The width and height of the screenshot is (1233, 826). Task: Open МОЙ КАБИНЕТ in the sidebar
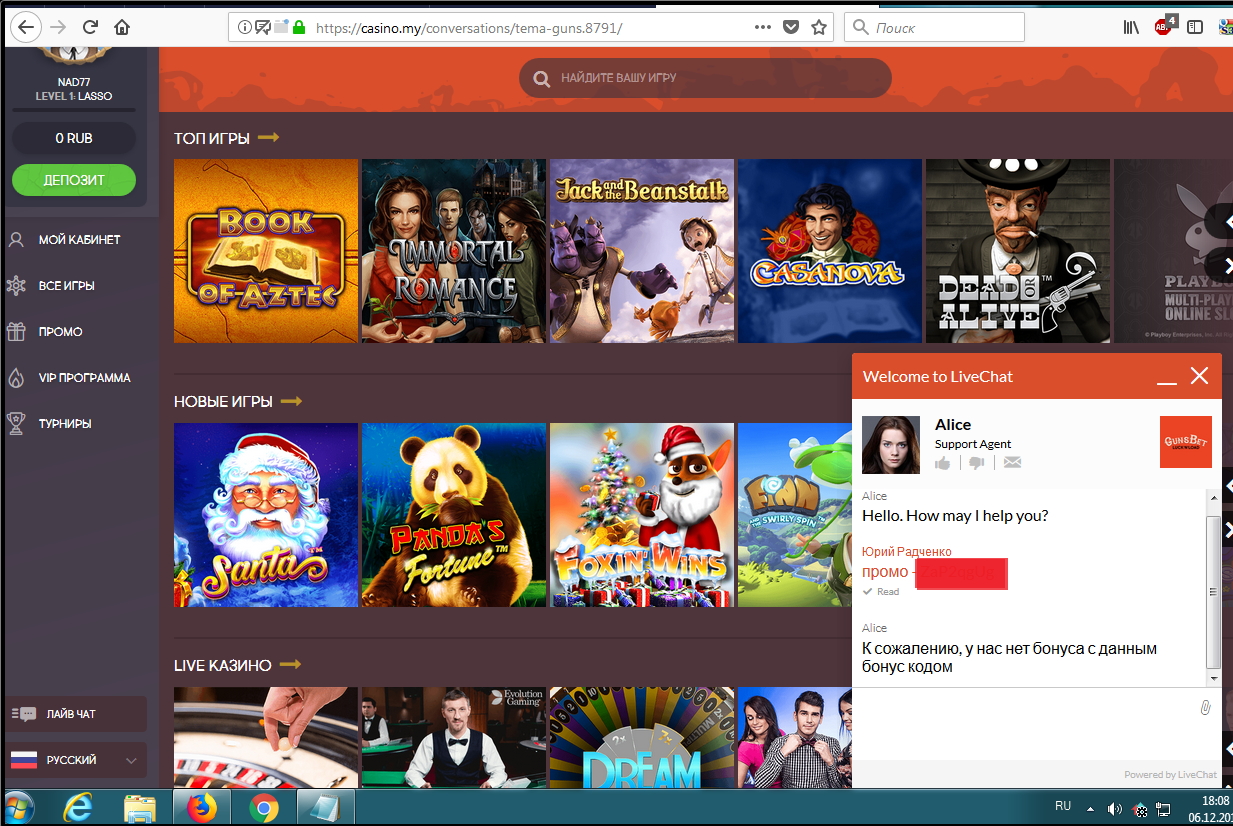click(x=78, y=240)
